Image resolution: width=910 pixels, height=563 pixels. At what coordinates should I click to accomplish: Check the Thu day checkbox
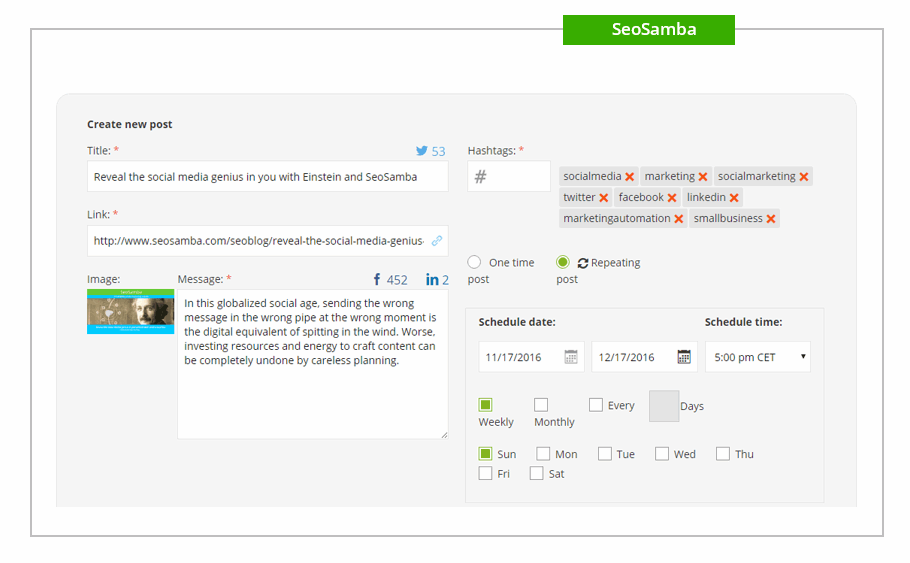coord(723,453)
